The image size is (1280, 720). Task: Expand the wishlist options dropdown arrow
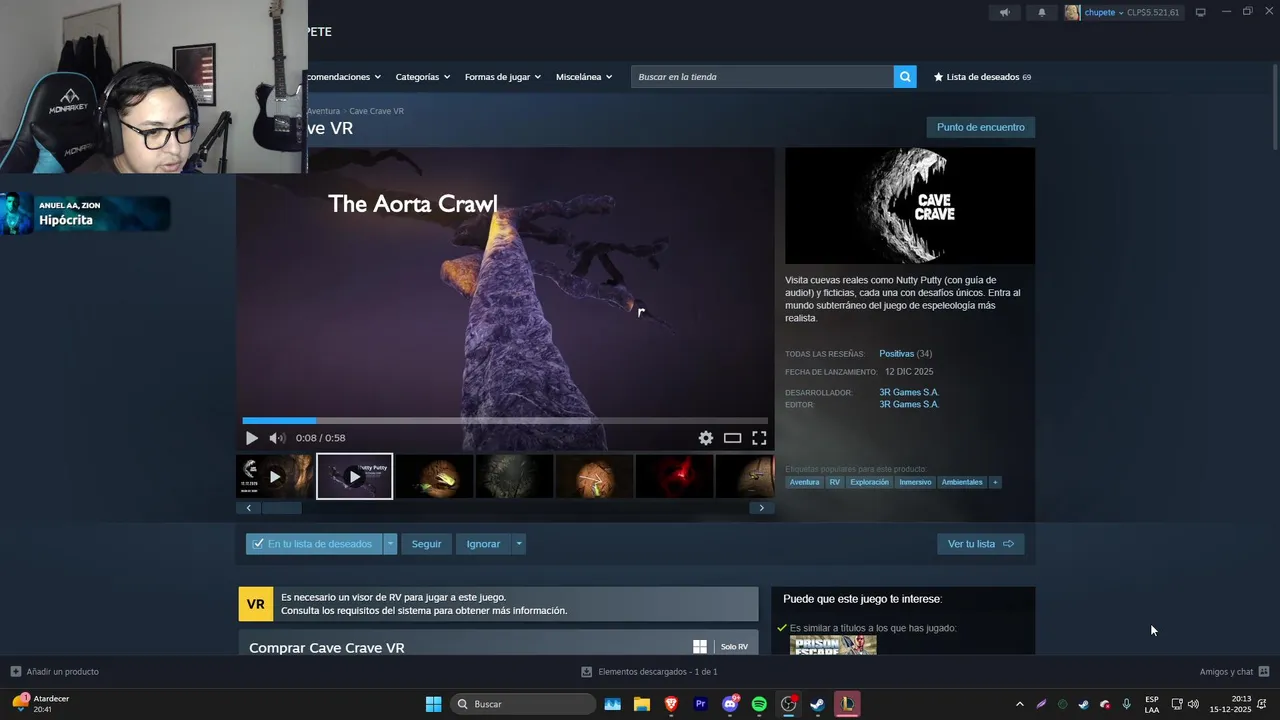(x=390, y=544)
